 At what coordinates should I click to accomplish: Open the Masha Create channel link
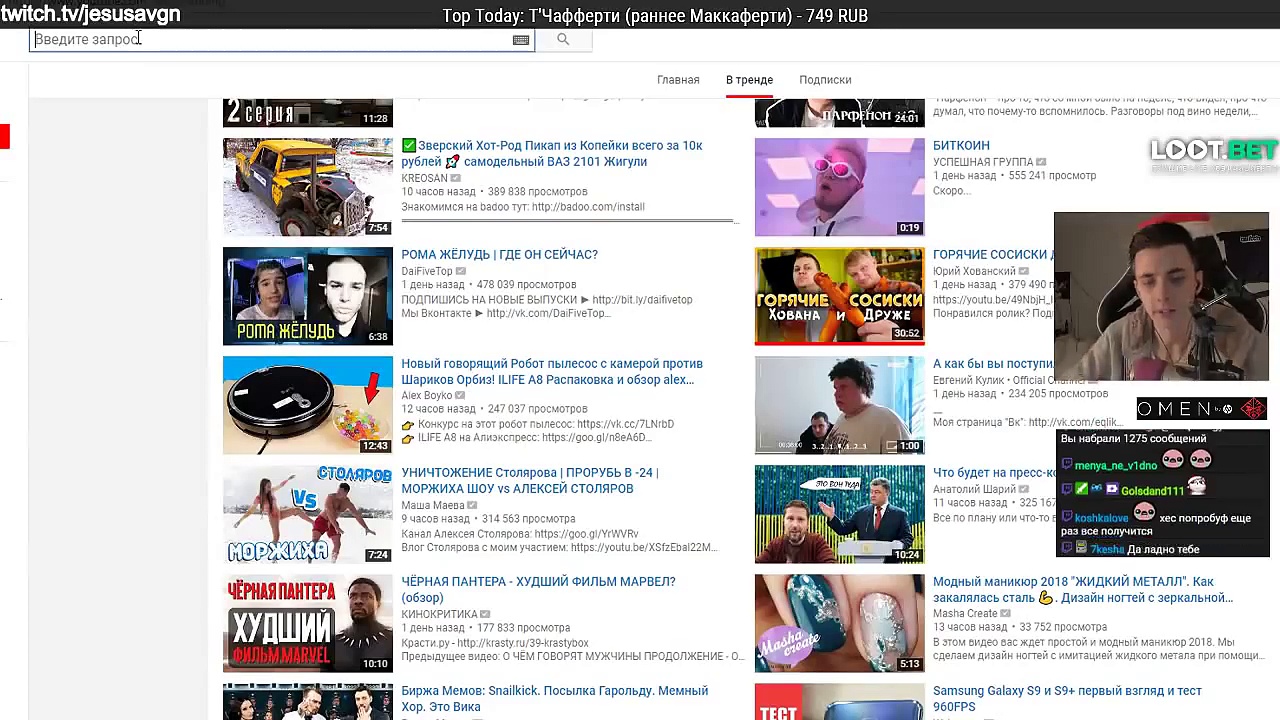click(965, 614)
